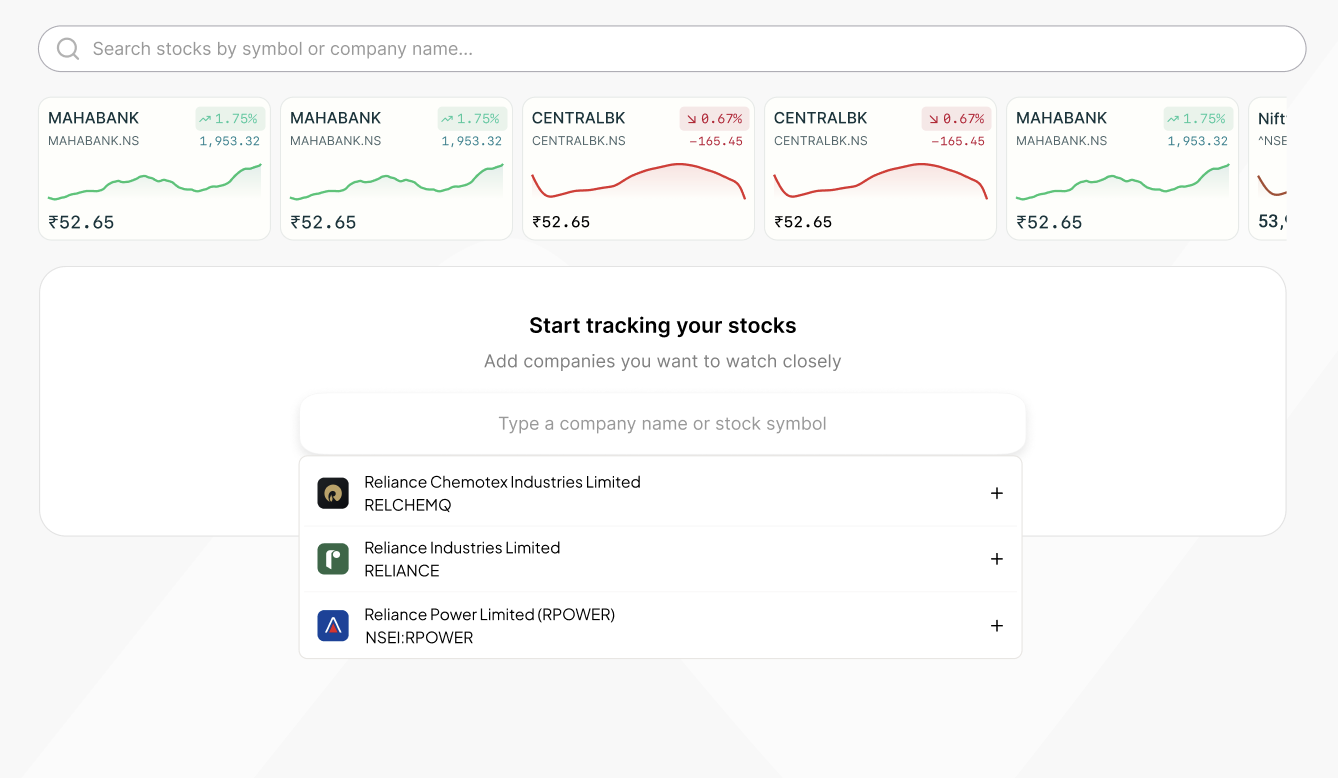Click the red 0.67% badge on CENTRALBK
1338x778 pixels.
pos(714,117)
